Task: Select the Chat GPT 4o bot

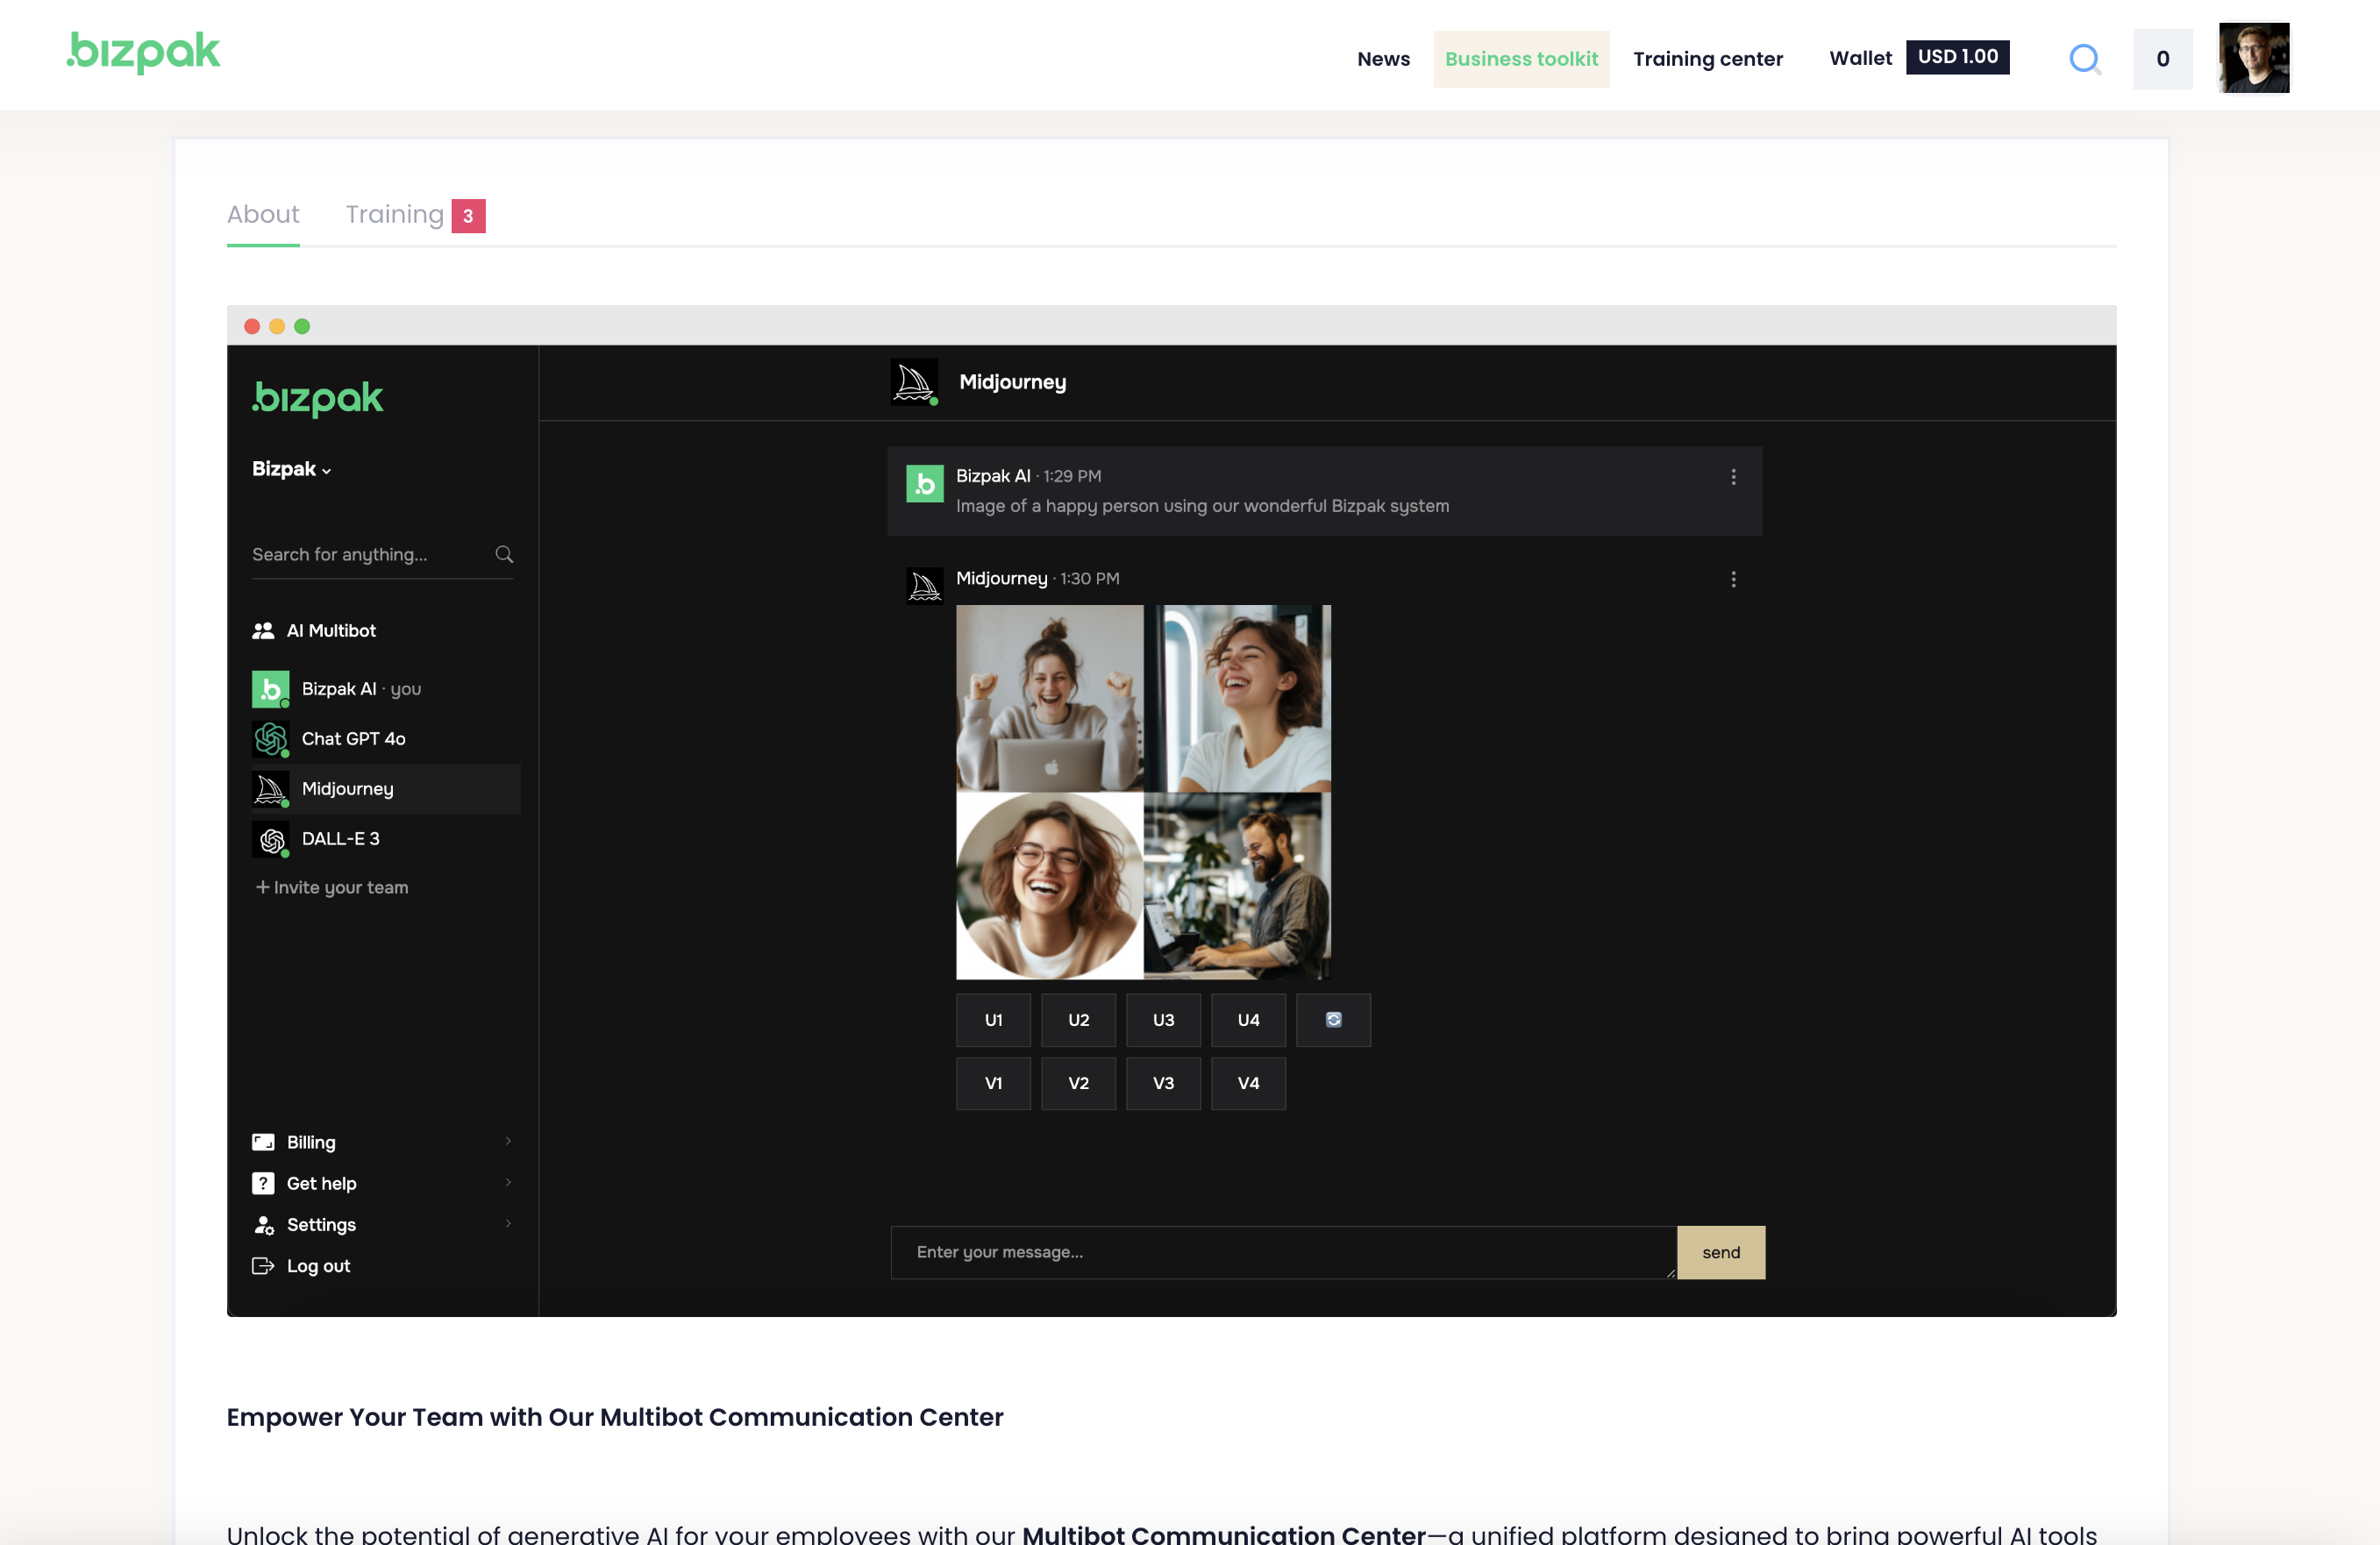Action: (x=353, y=739)
